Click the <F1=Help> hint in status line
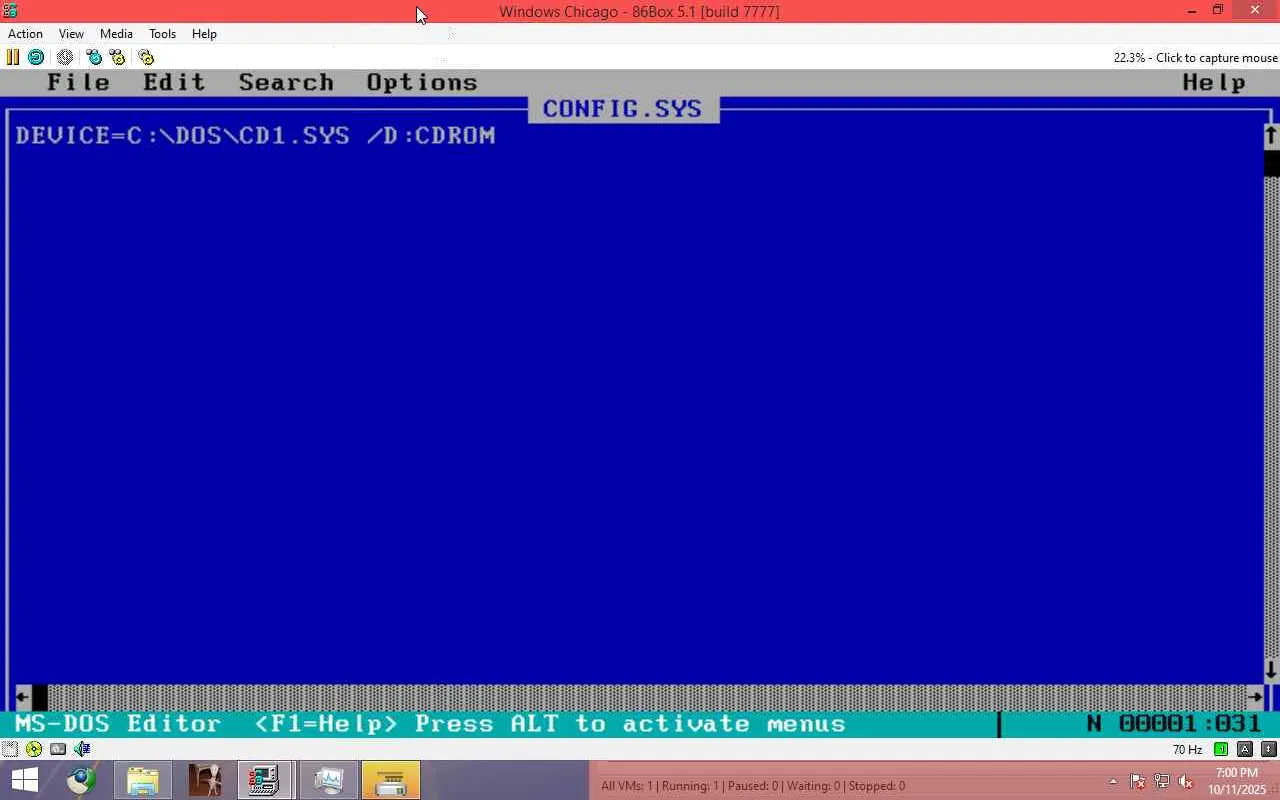Screen dimensions: 1280x800 pos(326,723)
